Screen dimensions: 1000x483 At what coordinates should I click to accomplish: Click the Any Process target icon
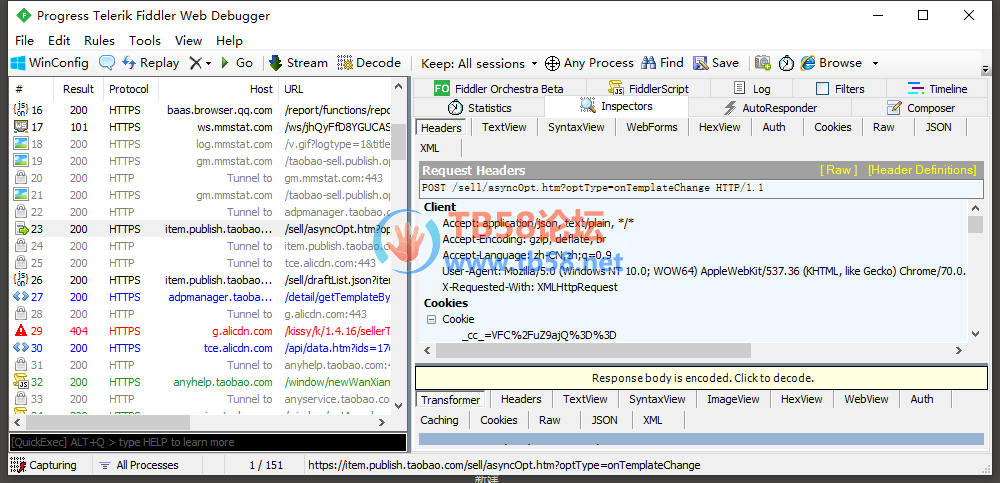click(x=552, y=63)
